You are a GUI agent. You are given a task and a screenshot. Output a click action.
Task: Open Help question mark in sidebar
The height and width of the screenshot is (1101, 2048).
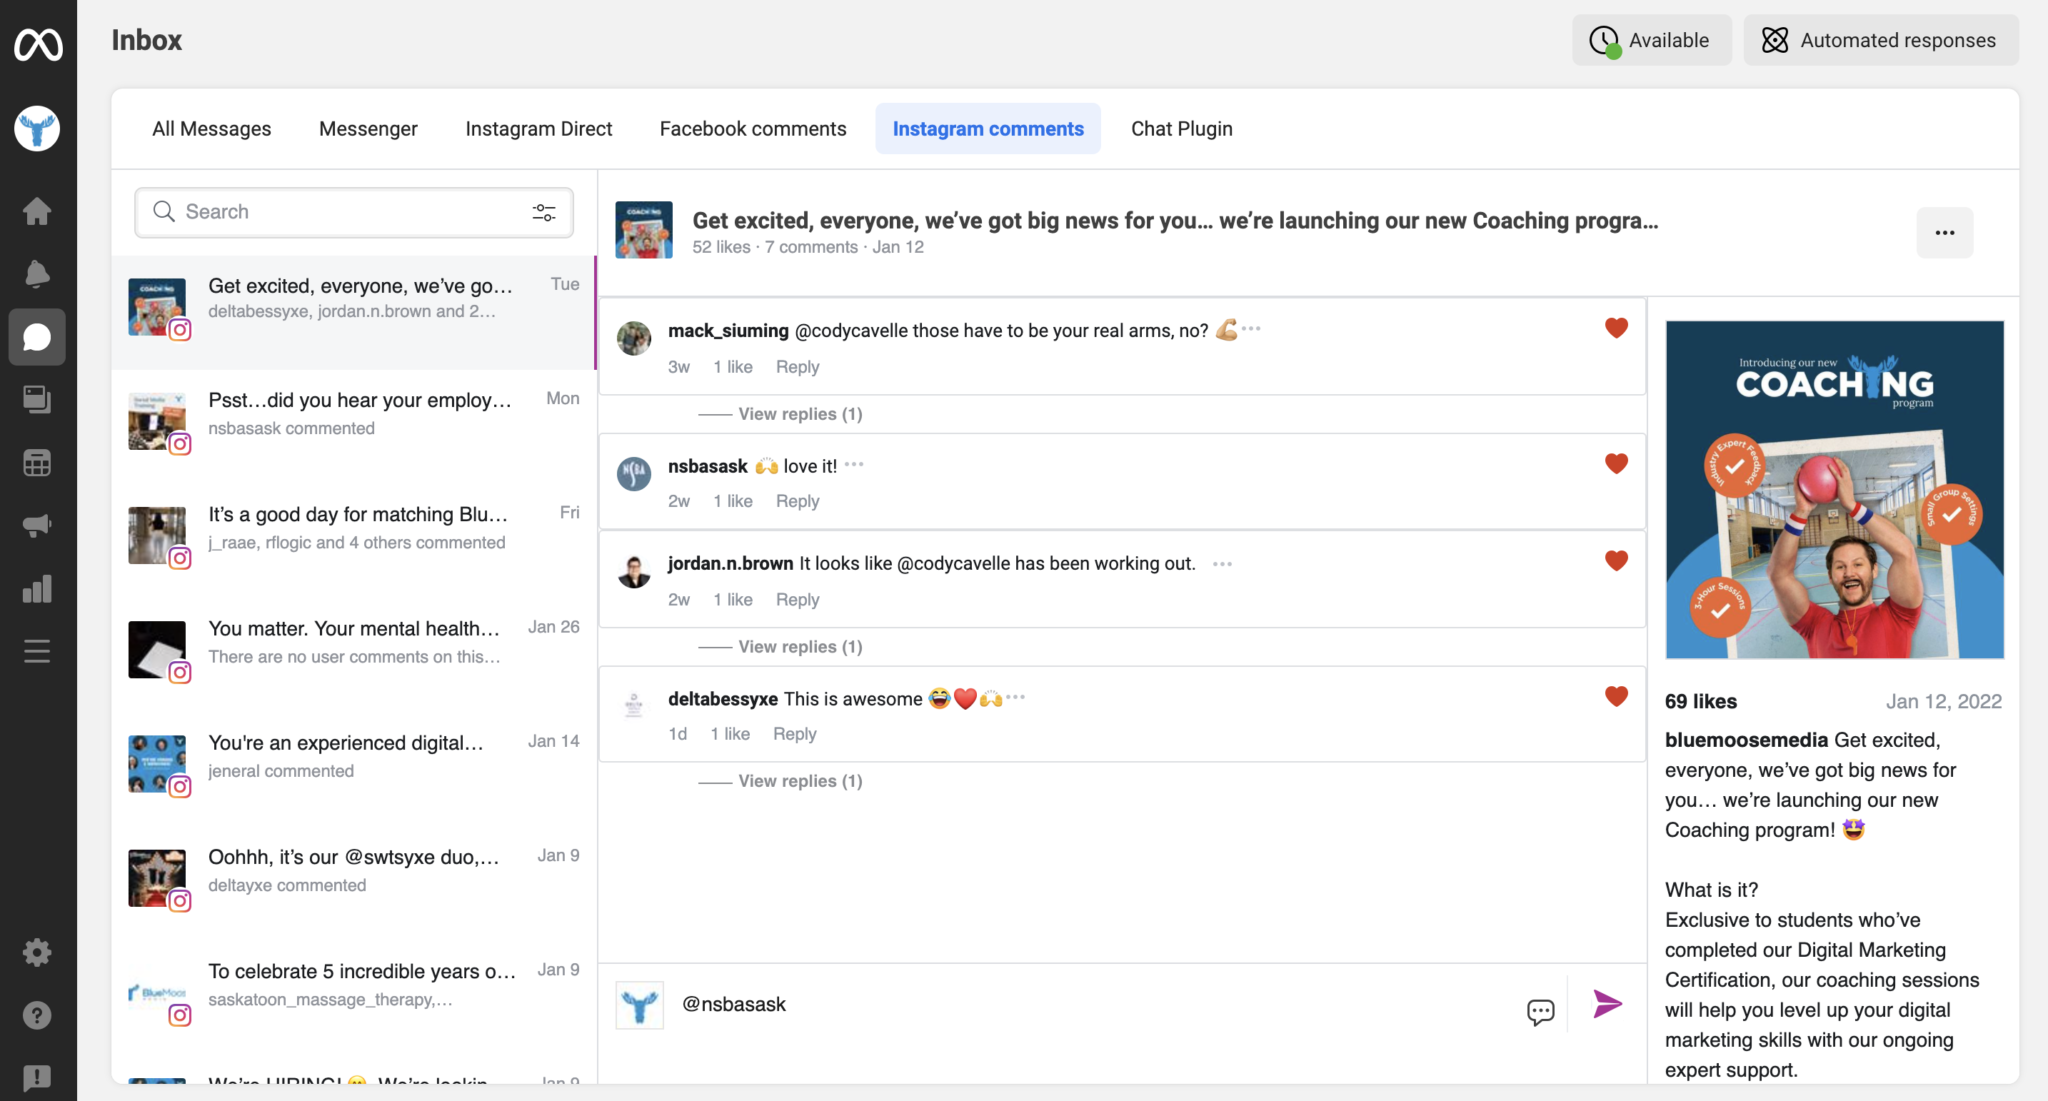37,1015
